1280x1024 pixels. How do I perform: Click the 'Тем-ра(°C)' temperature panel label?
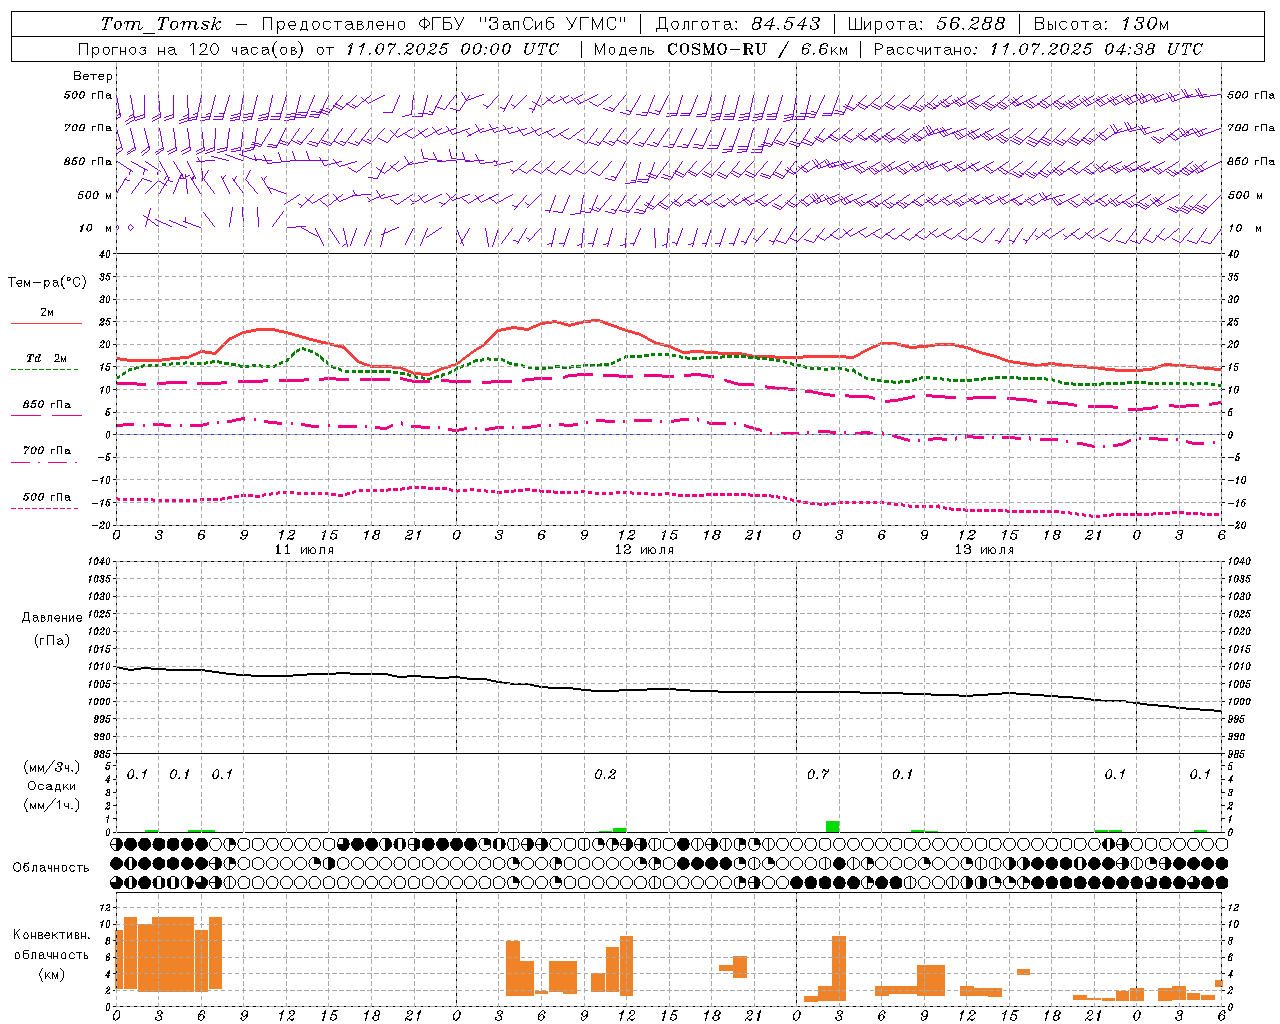pos(47,283)
